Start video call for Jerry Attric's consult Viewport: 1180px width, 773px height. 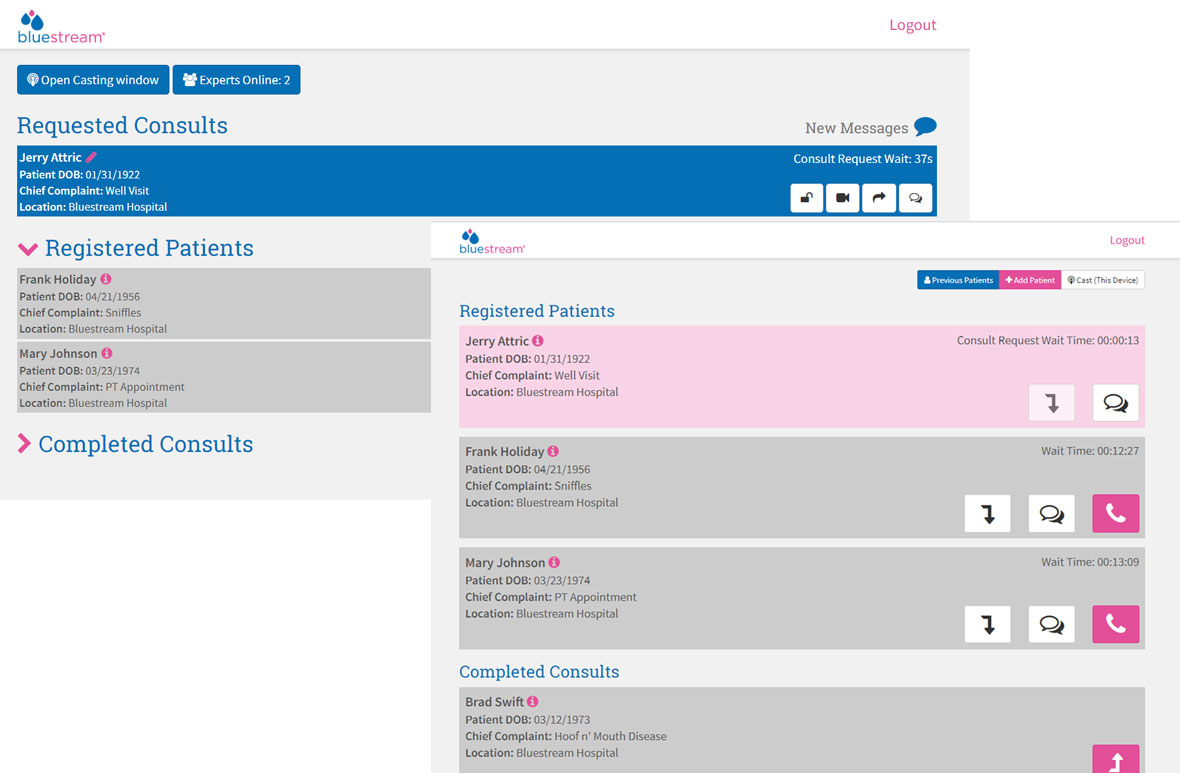[x=842, y=198]
